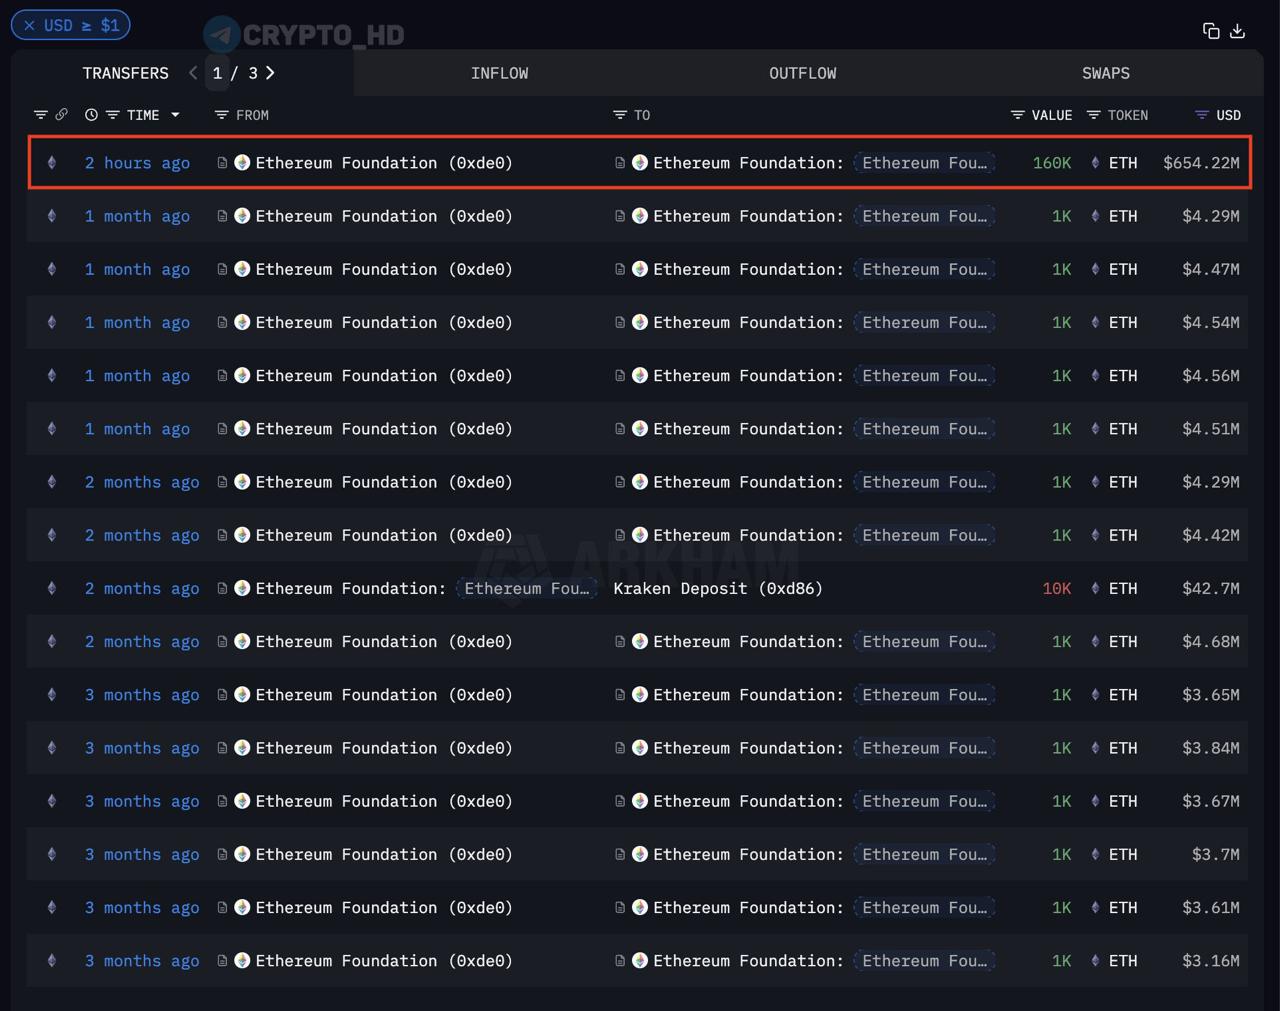Open the SWAPS tab

coord(1105,74)
